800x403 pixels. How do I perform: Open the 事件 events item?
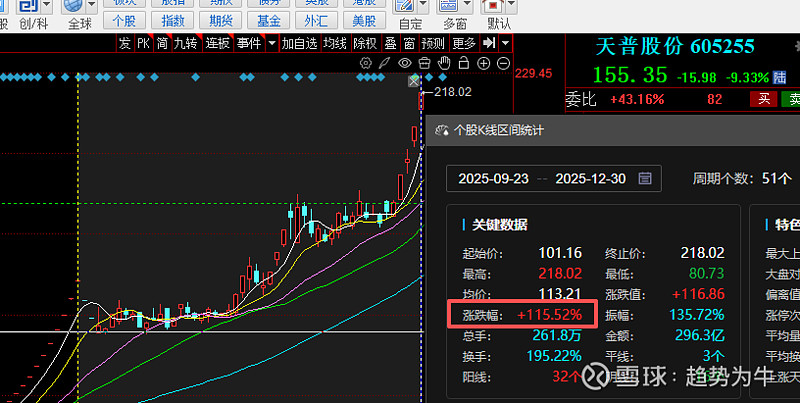click(x=249, y=43)
